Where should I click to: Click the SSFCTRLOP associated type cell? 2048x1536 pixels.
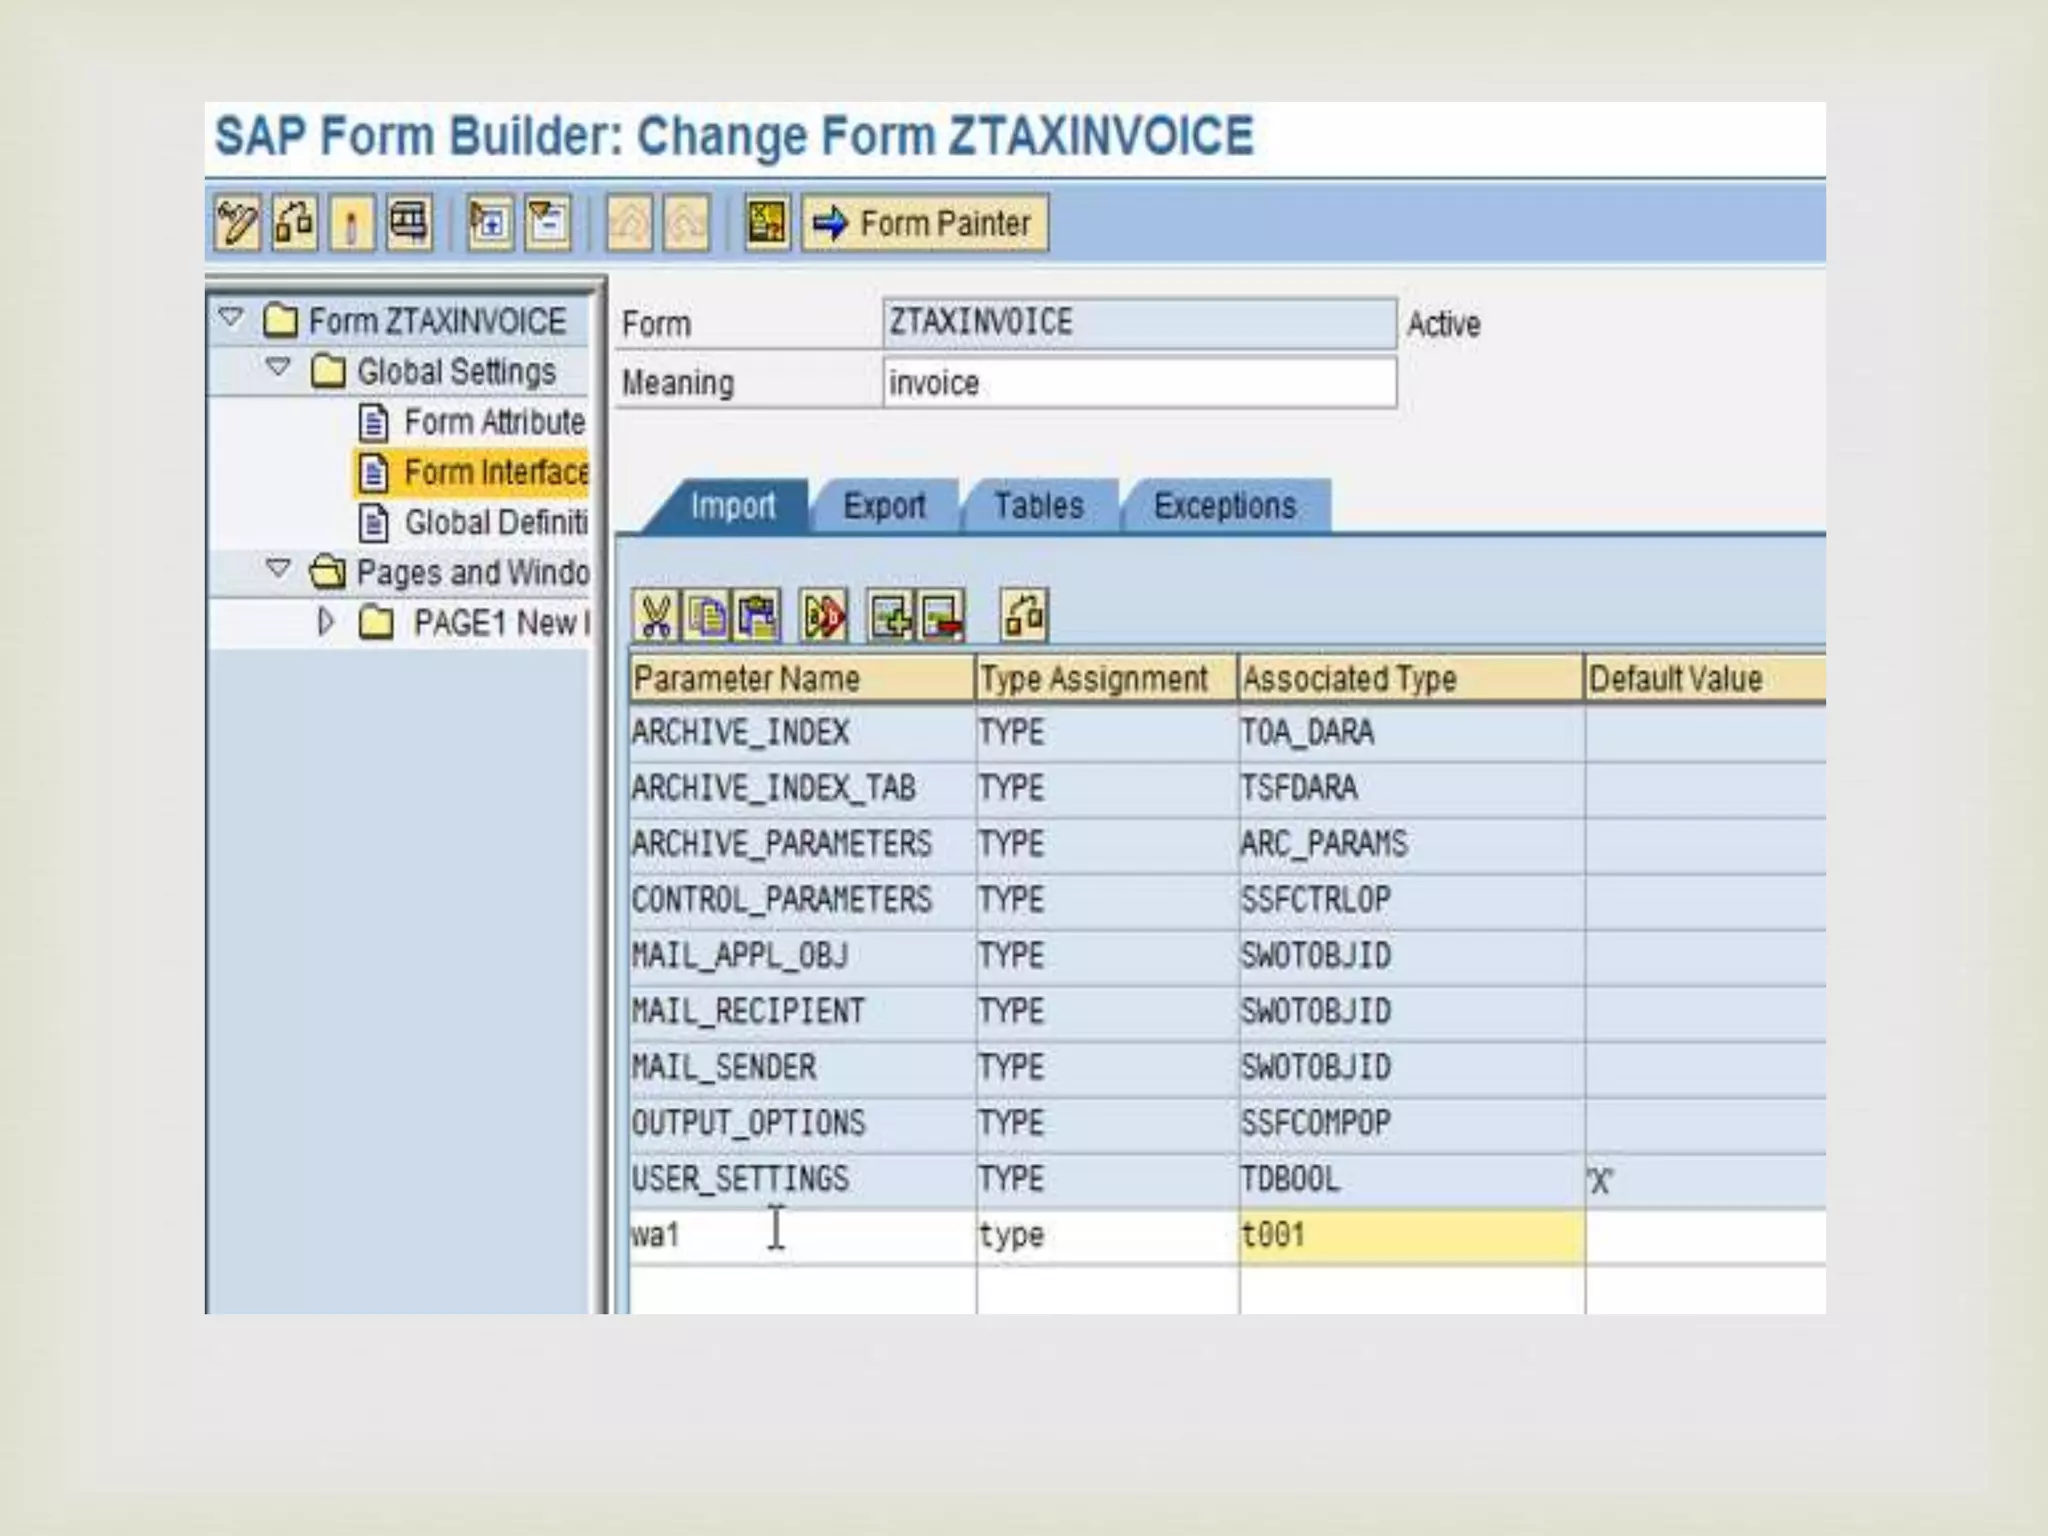point(1411,900)
